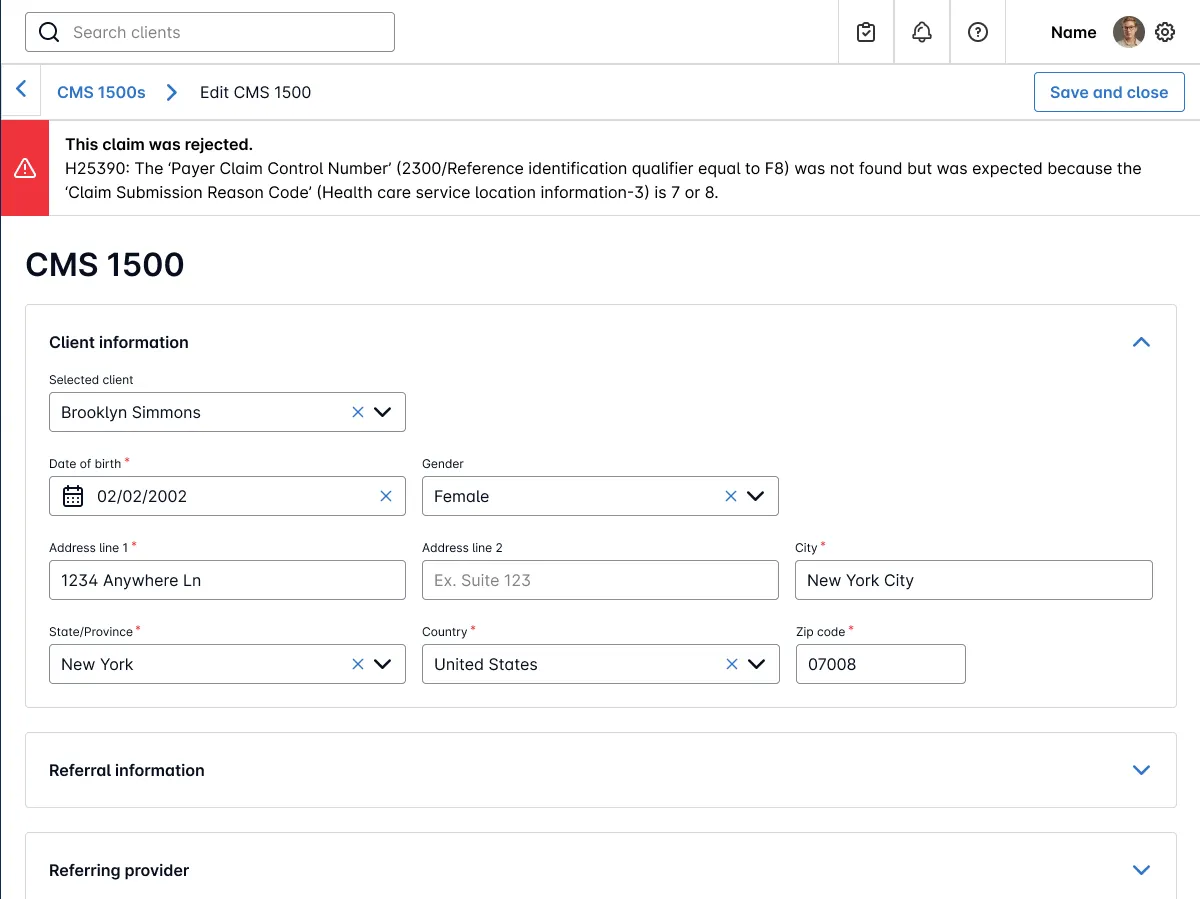Open notifications bell icon
This screenshot has height=899, width=1200.
[922, 32]
